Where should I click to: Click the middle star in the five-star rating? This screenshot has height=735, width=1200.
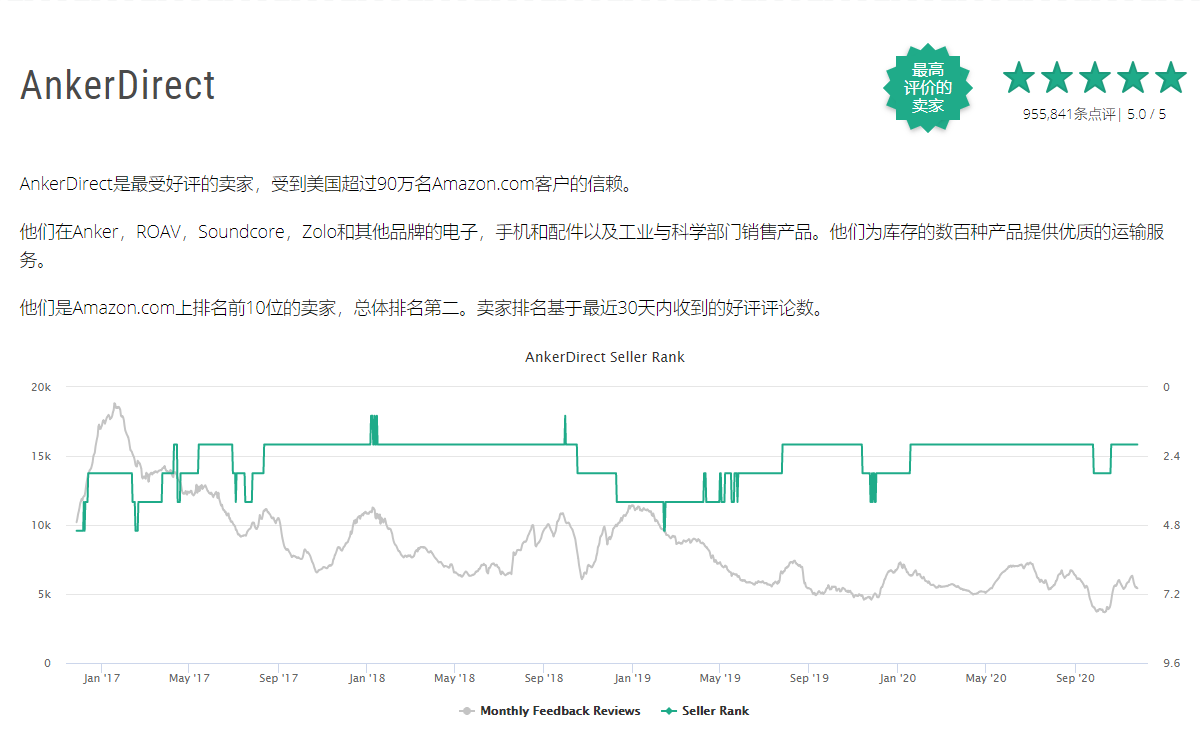(1095, 76)
